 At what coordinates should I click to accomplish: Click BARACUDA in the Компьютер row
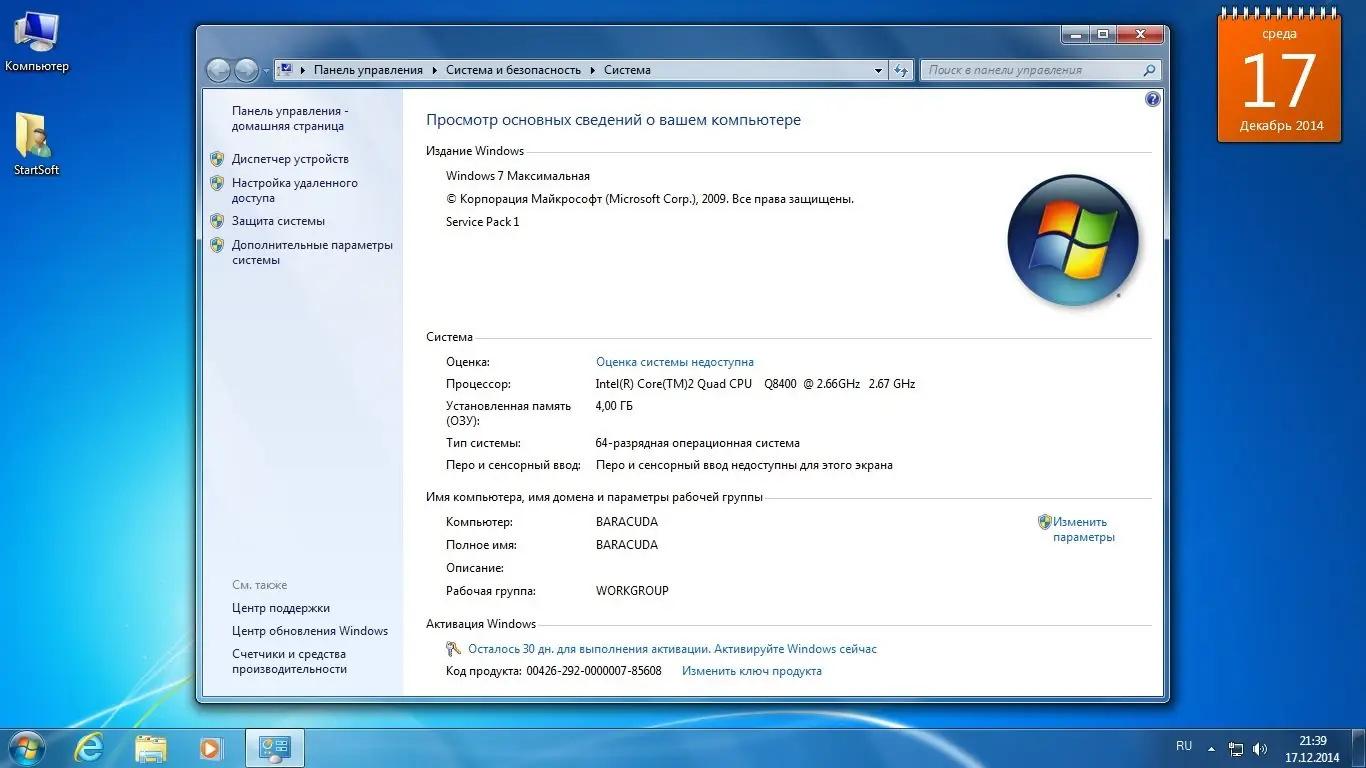click(627, 522)
